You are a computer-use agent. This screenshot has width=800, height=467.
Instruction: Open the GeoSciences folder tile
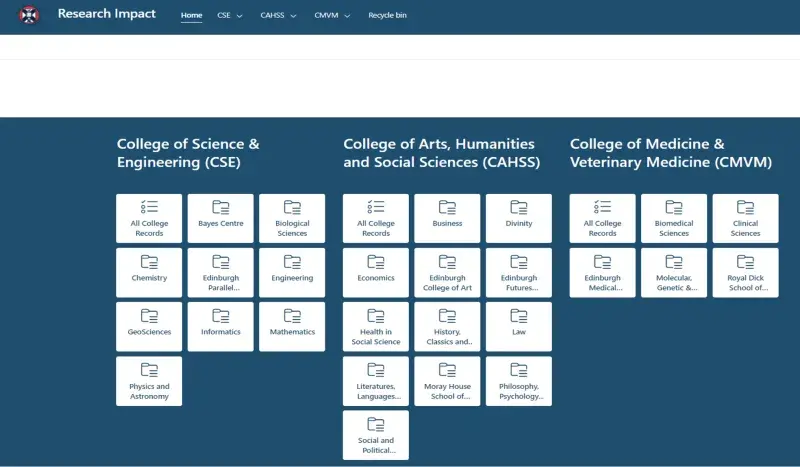pos(149,327)
